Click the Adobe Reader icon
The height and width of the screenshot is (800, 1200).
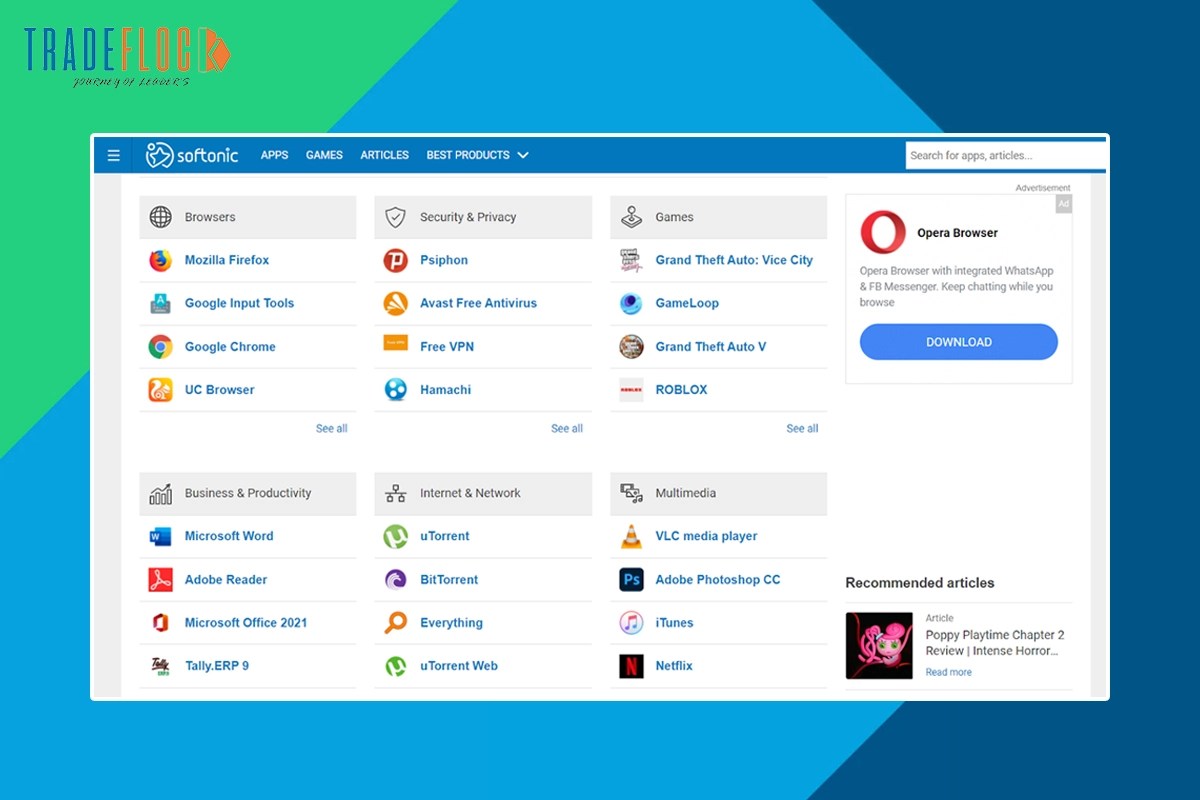160,580
